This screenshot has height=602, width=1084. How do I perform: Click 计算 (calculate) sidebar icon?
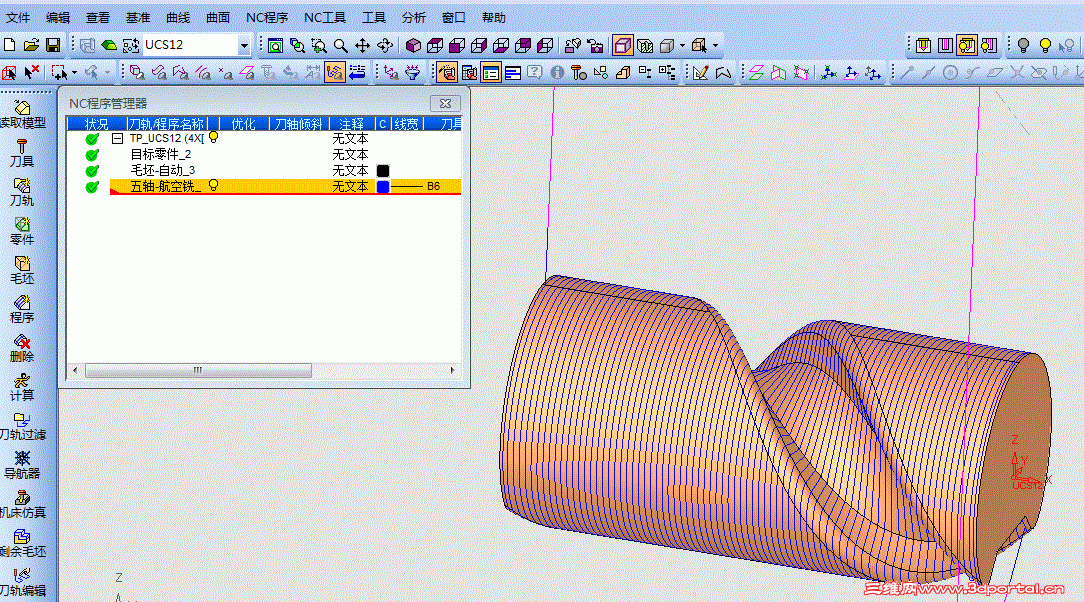(x=22, y=387)
